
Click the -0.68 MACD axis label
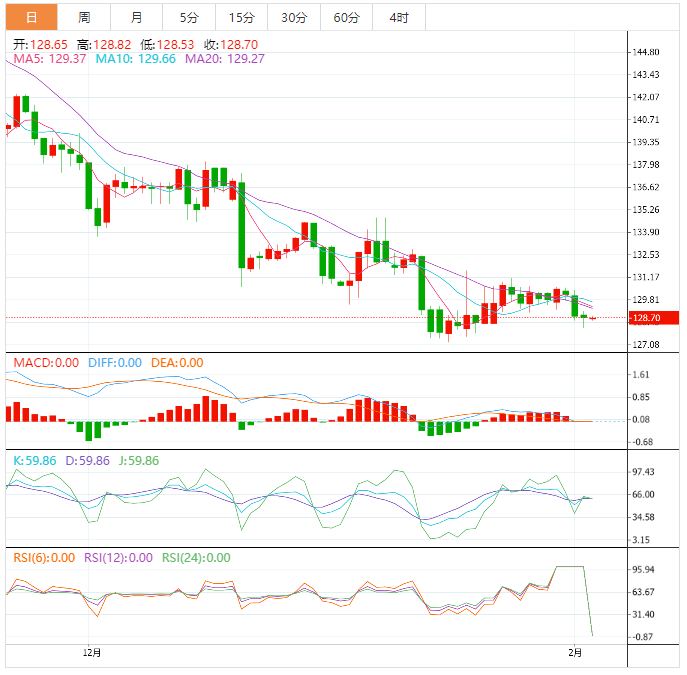point(642,442)
